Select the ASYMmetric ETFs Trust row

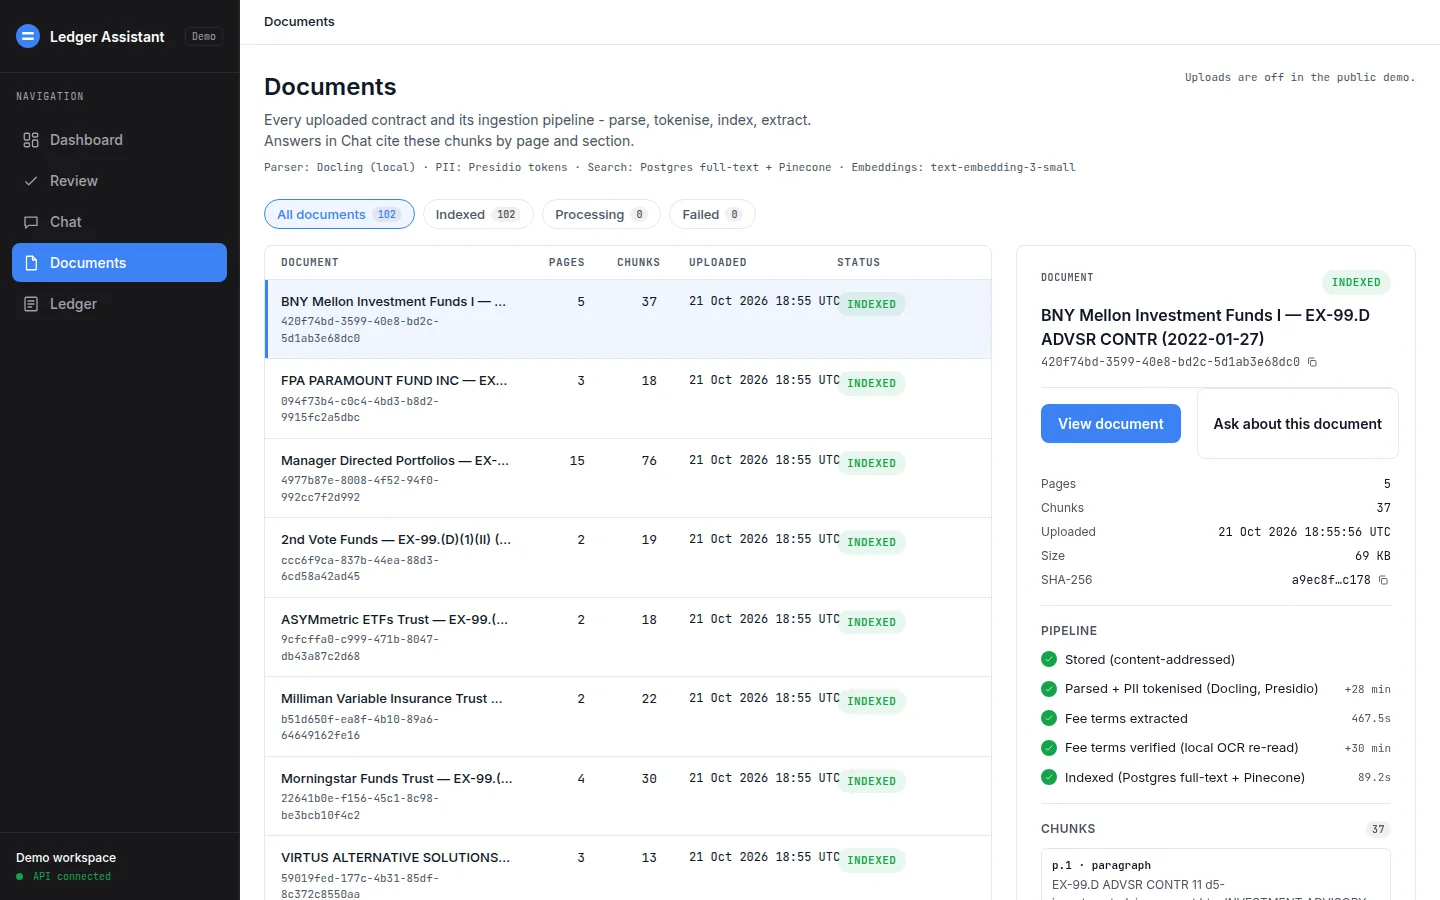[628, 637]
